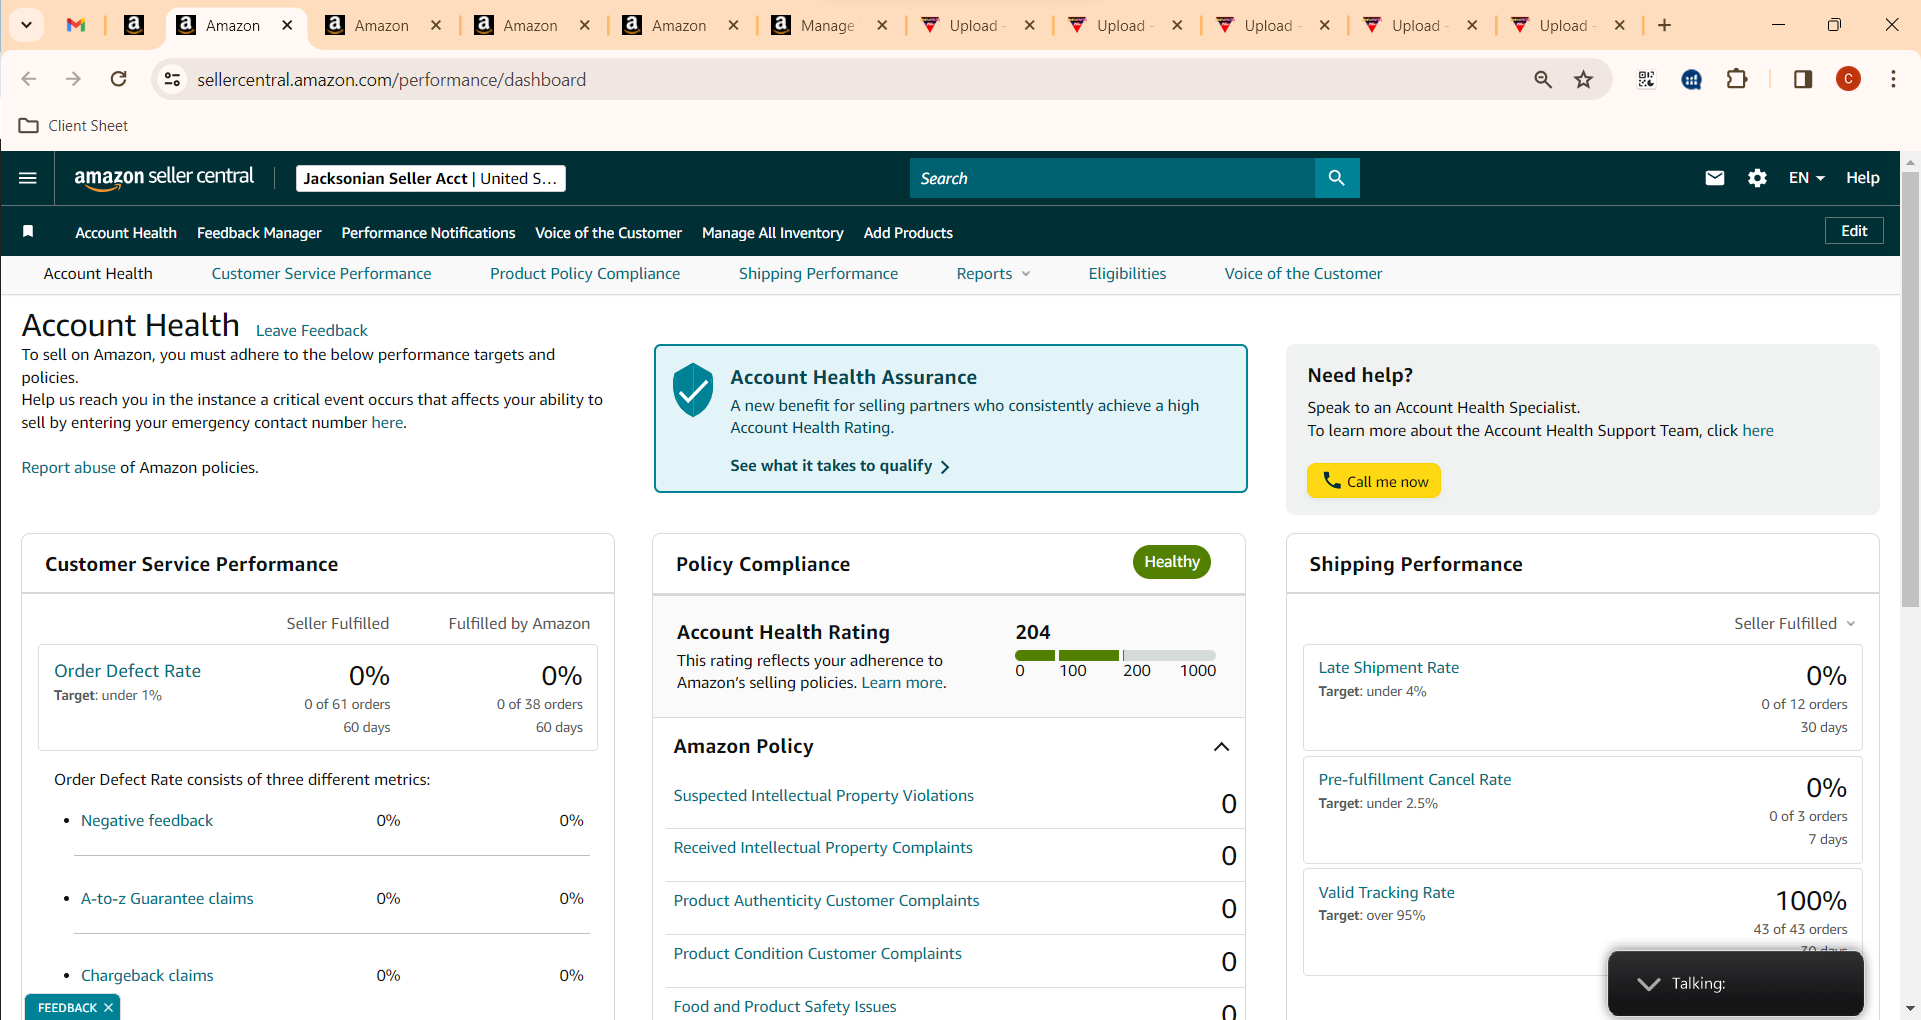Open the Client Sheet bookmark folder
The image size is (1921, 1020).
click(x=74, y=126)
